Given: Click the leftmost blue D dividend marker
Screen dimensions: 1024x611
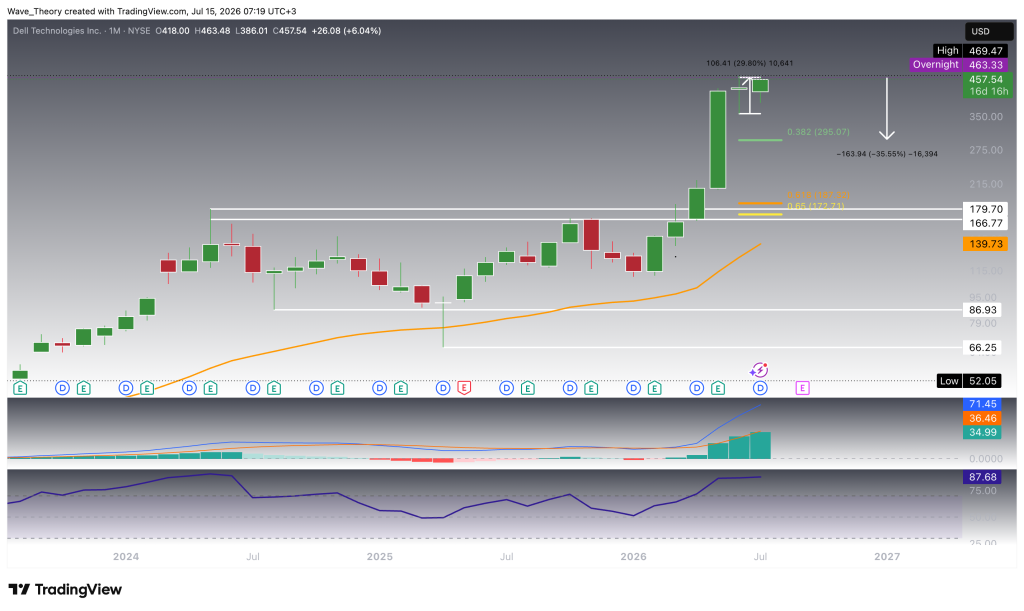Looking at the screenshot, I should point(62,388).
